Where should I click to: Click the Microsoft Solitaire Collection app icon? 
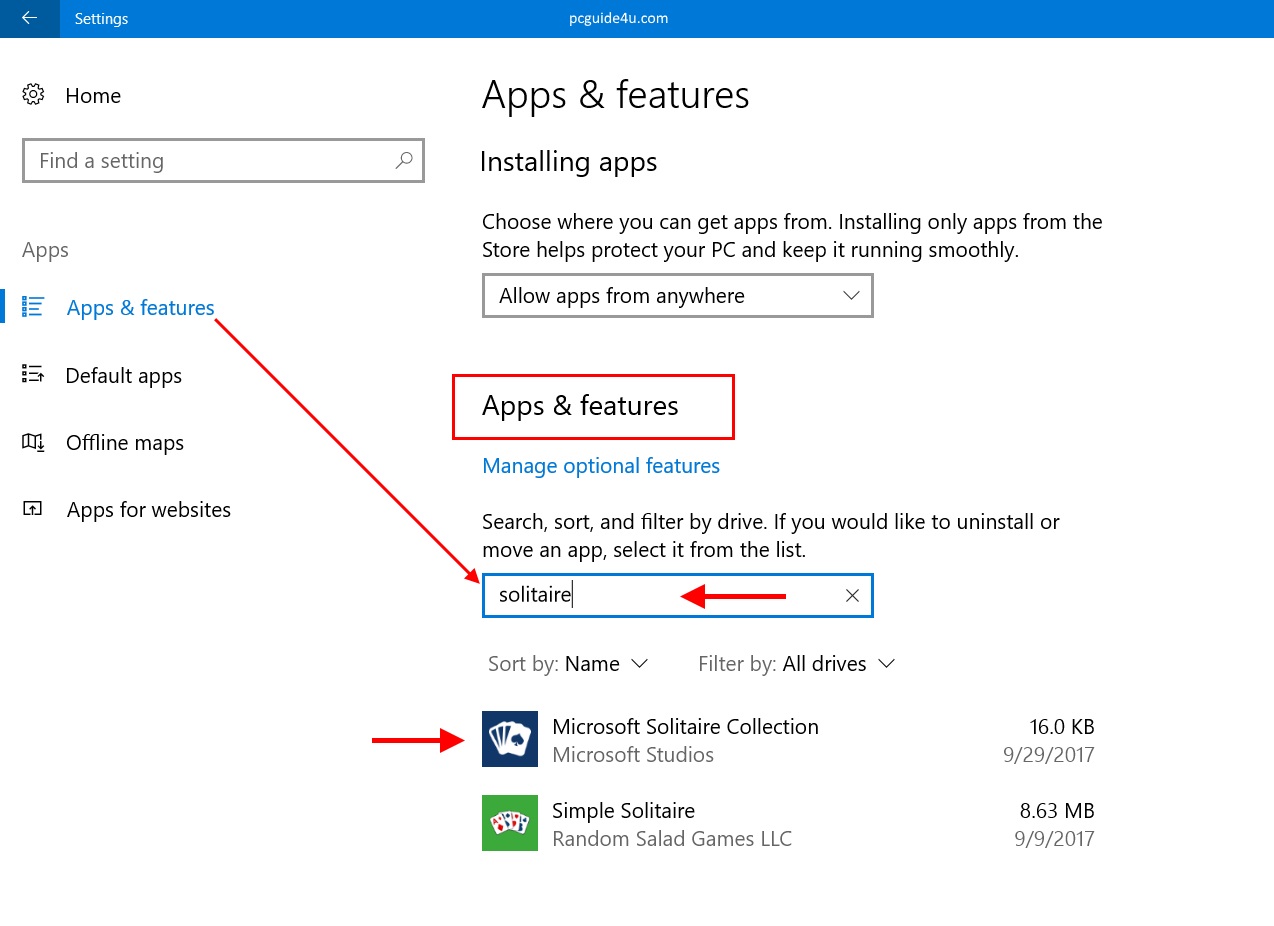[510, 739]
